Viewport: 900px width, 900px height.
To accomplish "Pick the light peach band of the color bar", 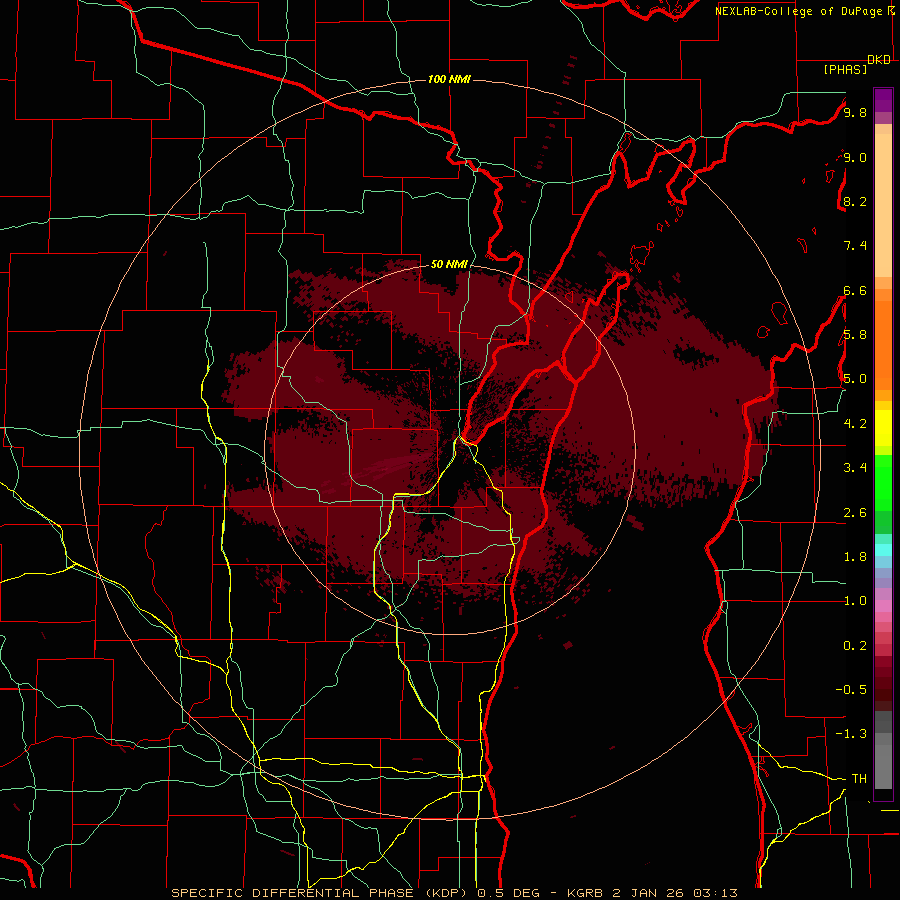I will coord(883,207).
